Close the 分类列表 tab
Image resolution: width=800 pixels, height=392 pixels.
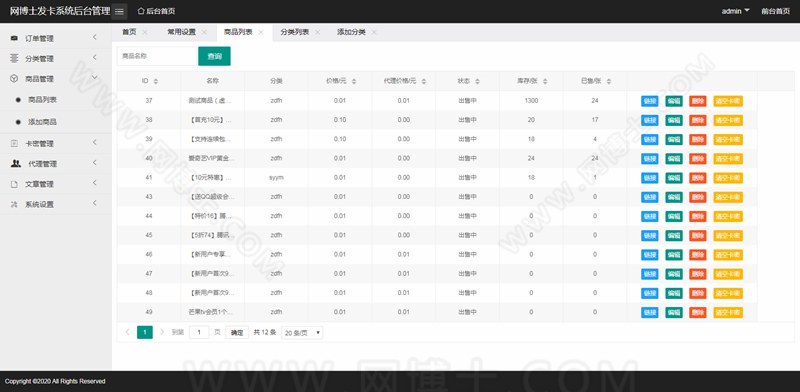(x=317, y=32)
